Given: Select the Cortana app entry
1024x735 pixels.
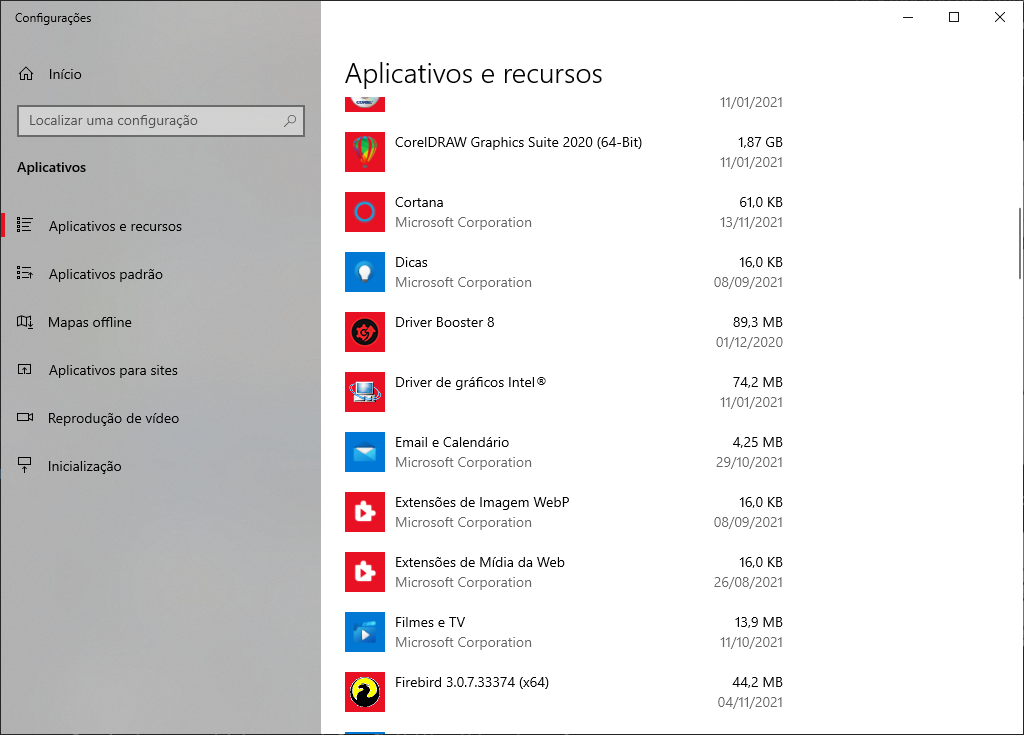Looking at the screenshot, I should click(564, 212).
